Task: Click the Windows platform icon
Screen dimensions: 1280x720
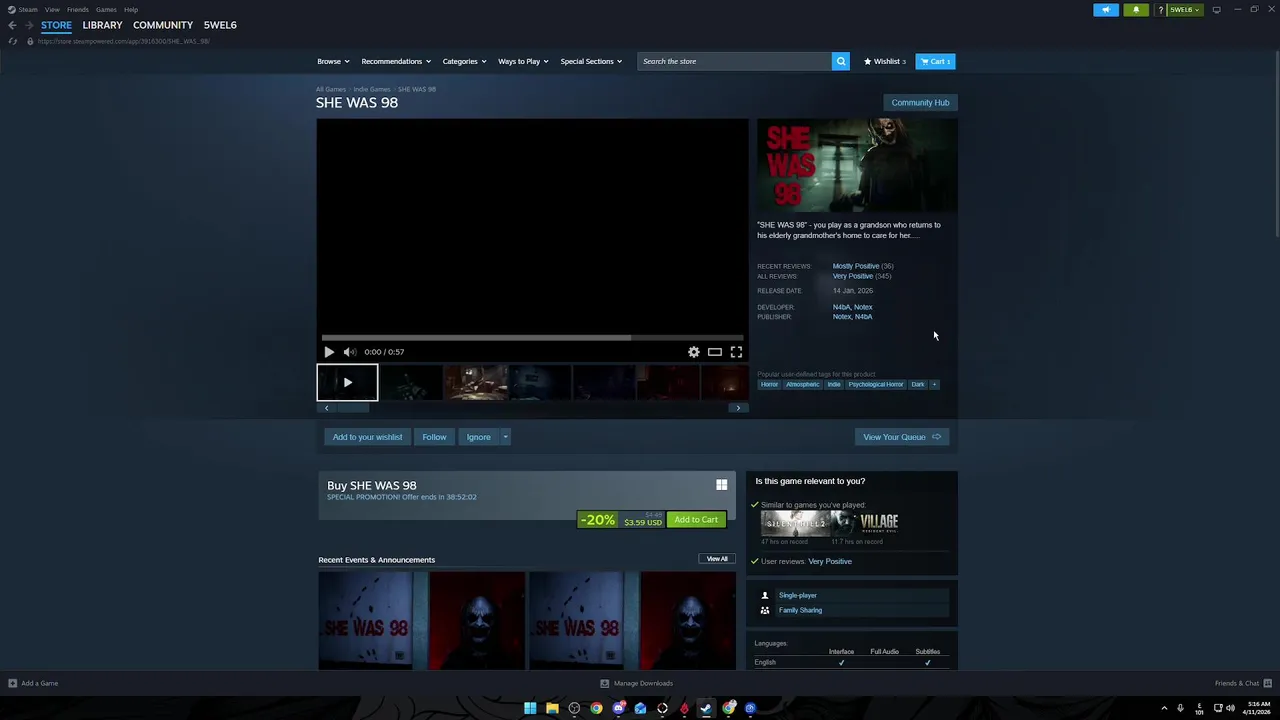Action: pos(721,485)
